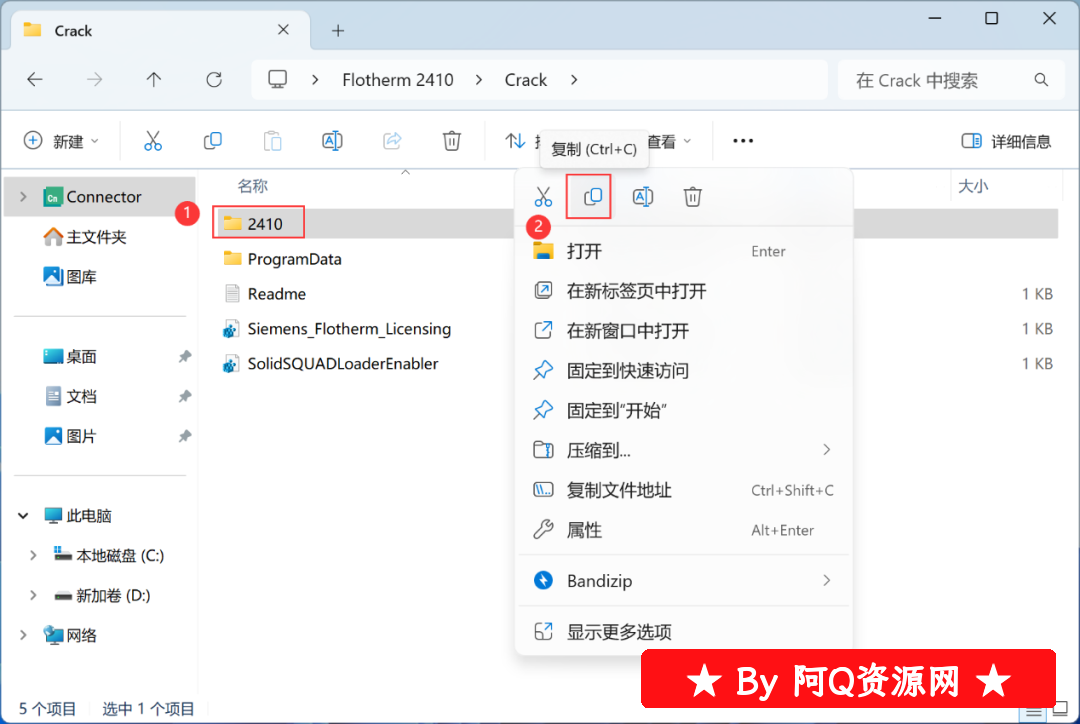The image size is (1080, 724).
Task: Click Copy icon in top toolbar
Action: click(x=213, y=141)
